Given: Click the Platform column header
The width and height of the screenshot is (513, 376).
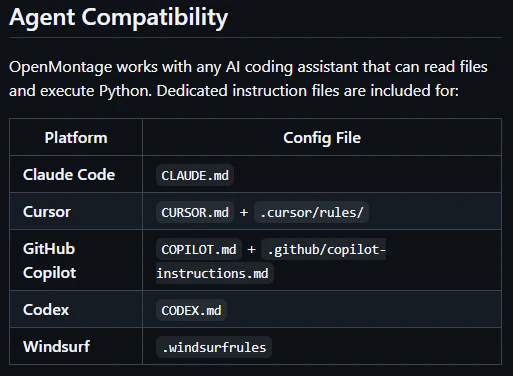Looking at the screenshot, I should coord(76,138).
